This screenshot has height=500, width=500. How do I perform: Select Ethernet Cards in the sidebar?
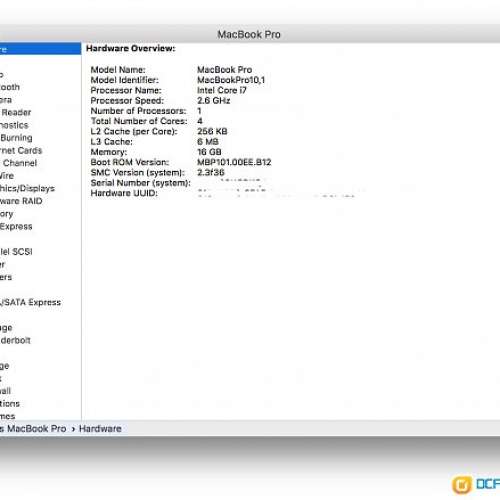21,150
